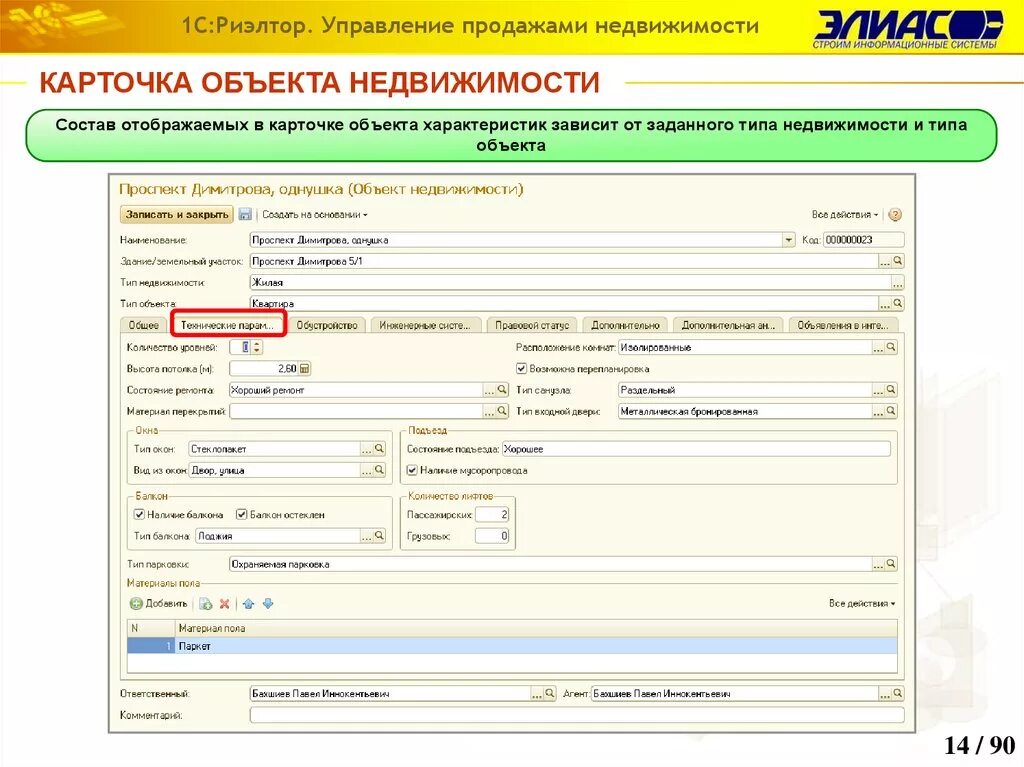
Task: Open top Все действия menu
Action: (844, 214)
